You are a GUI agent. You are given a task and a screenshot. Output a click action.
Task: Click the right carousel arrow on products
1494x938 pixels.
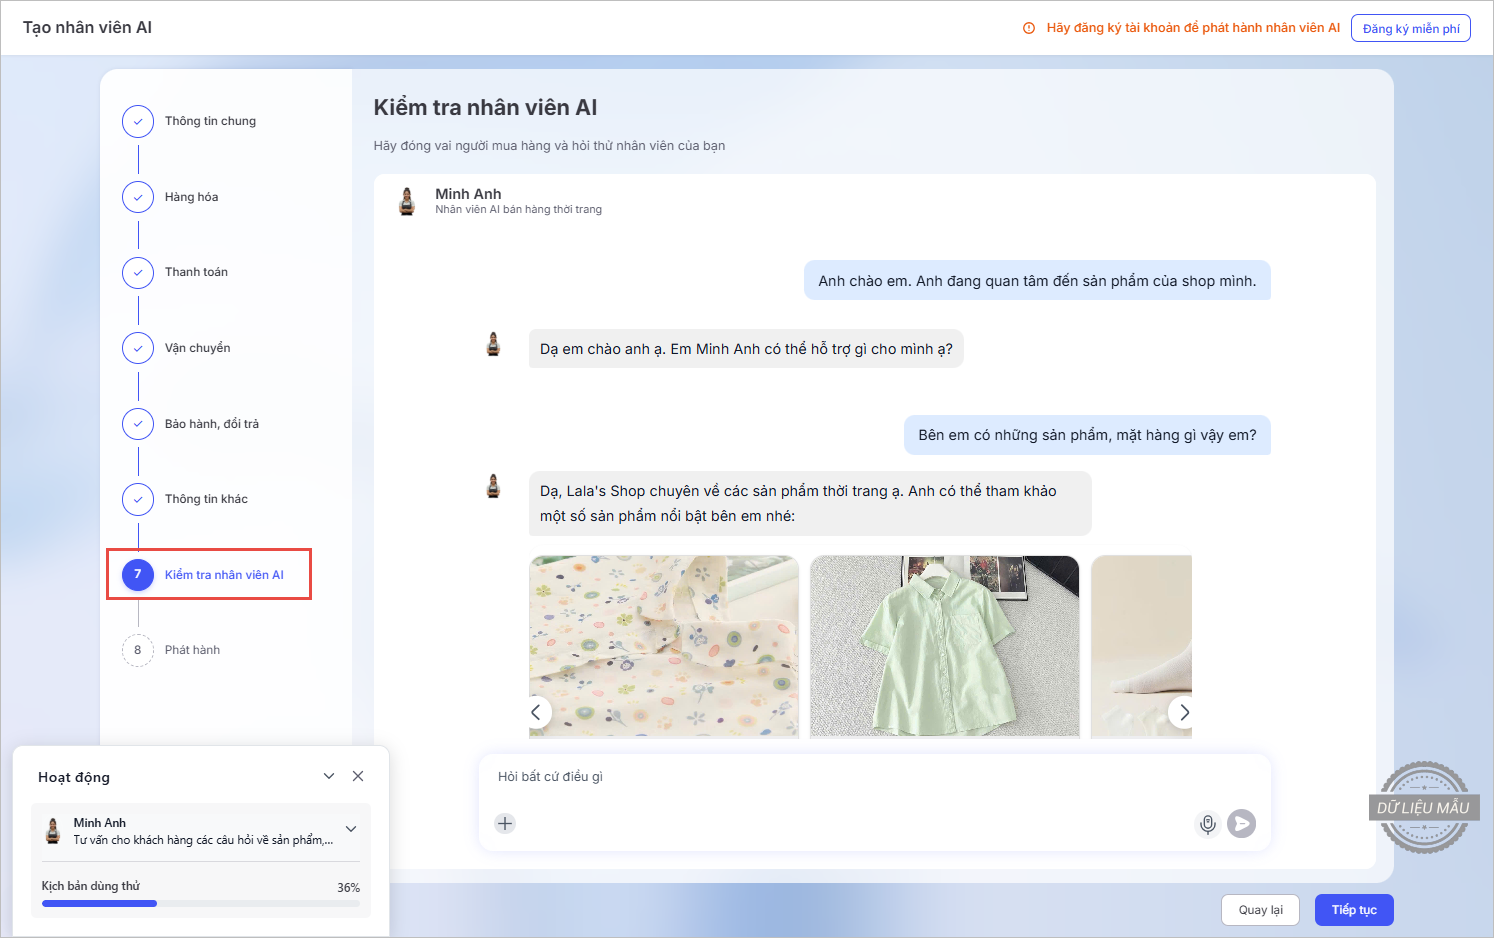[1183, 713]
